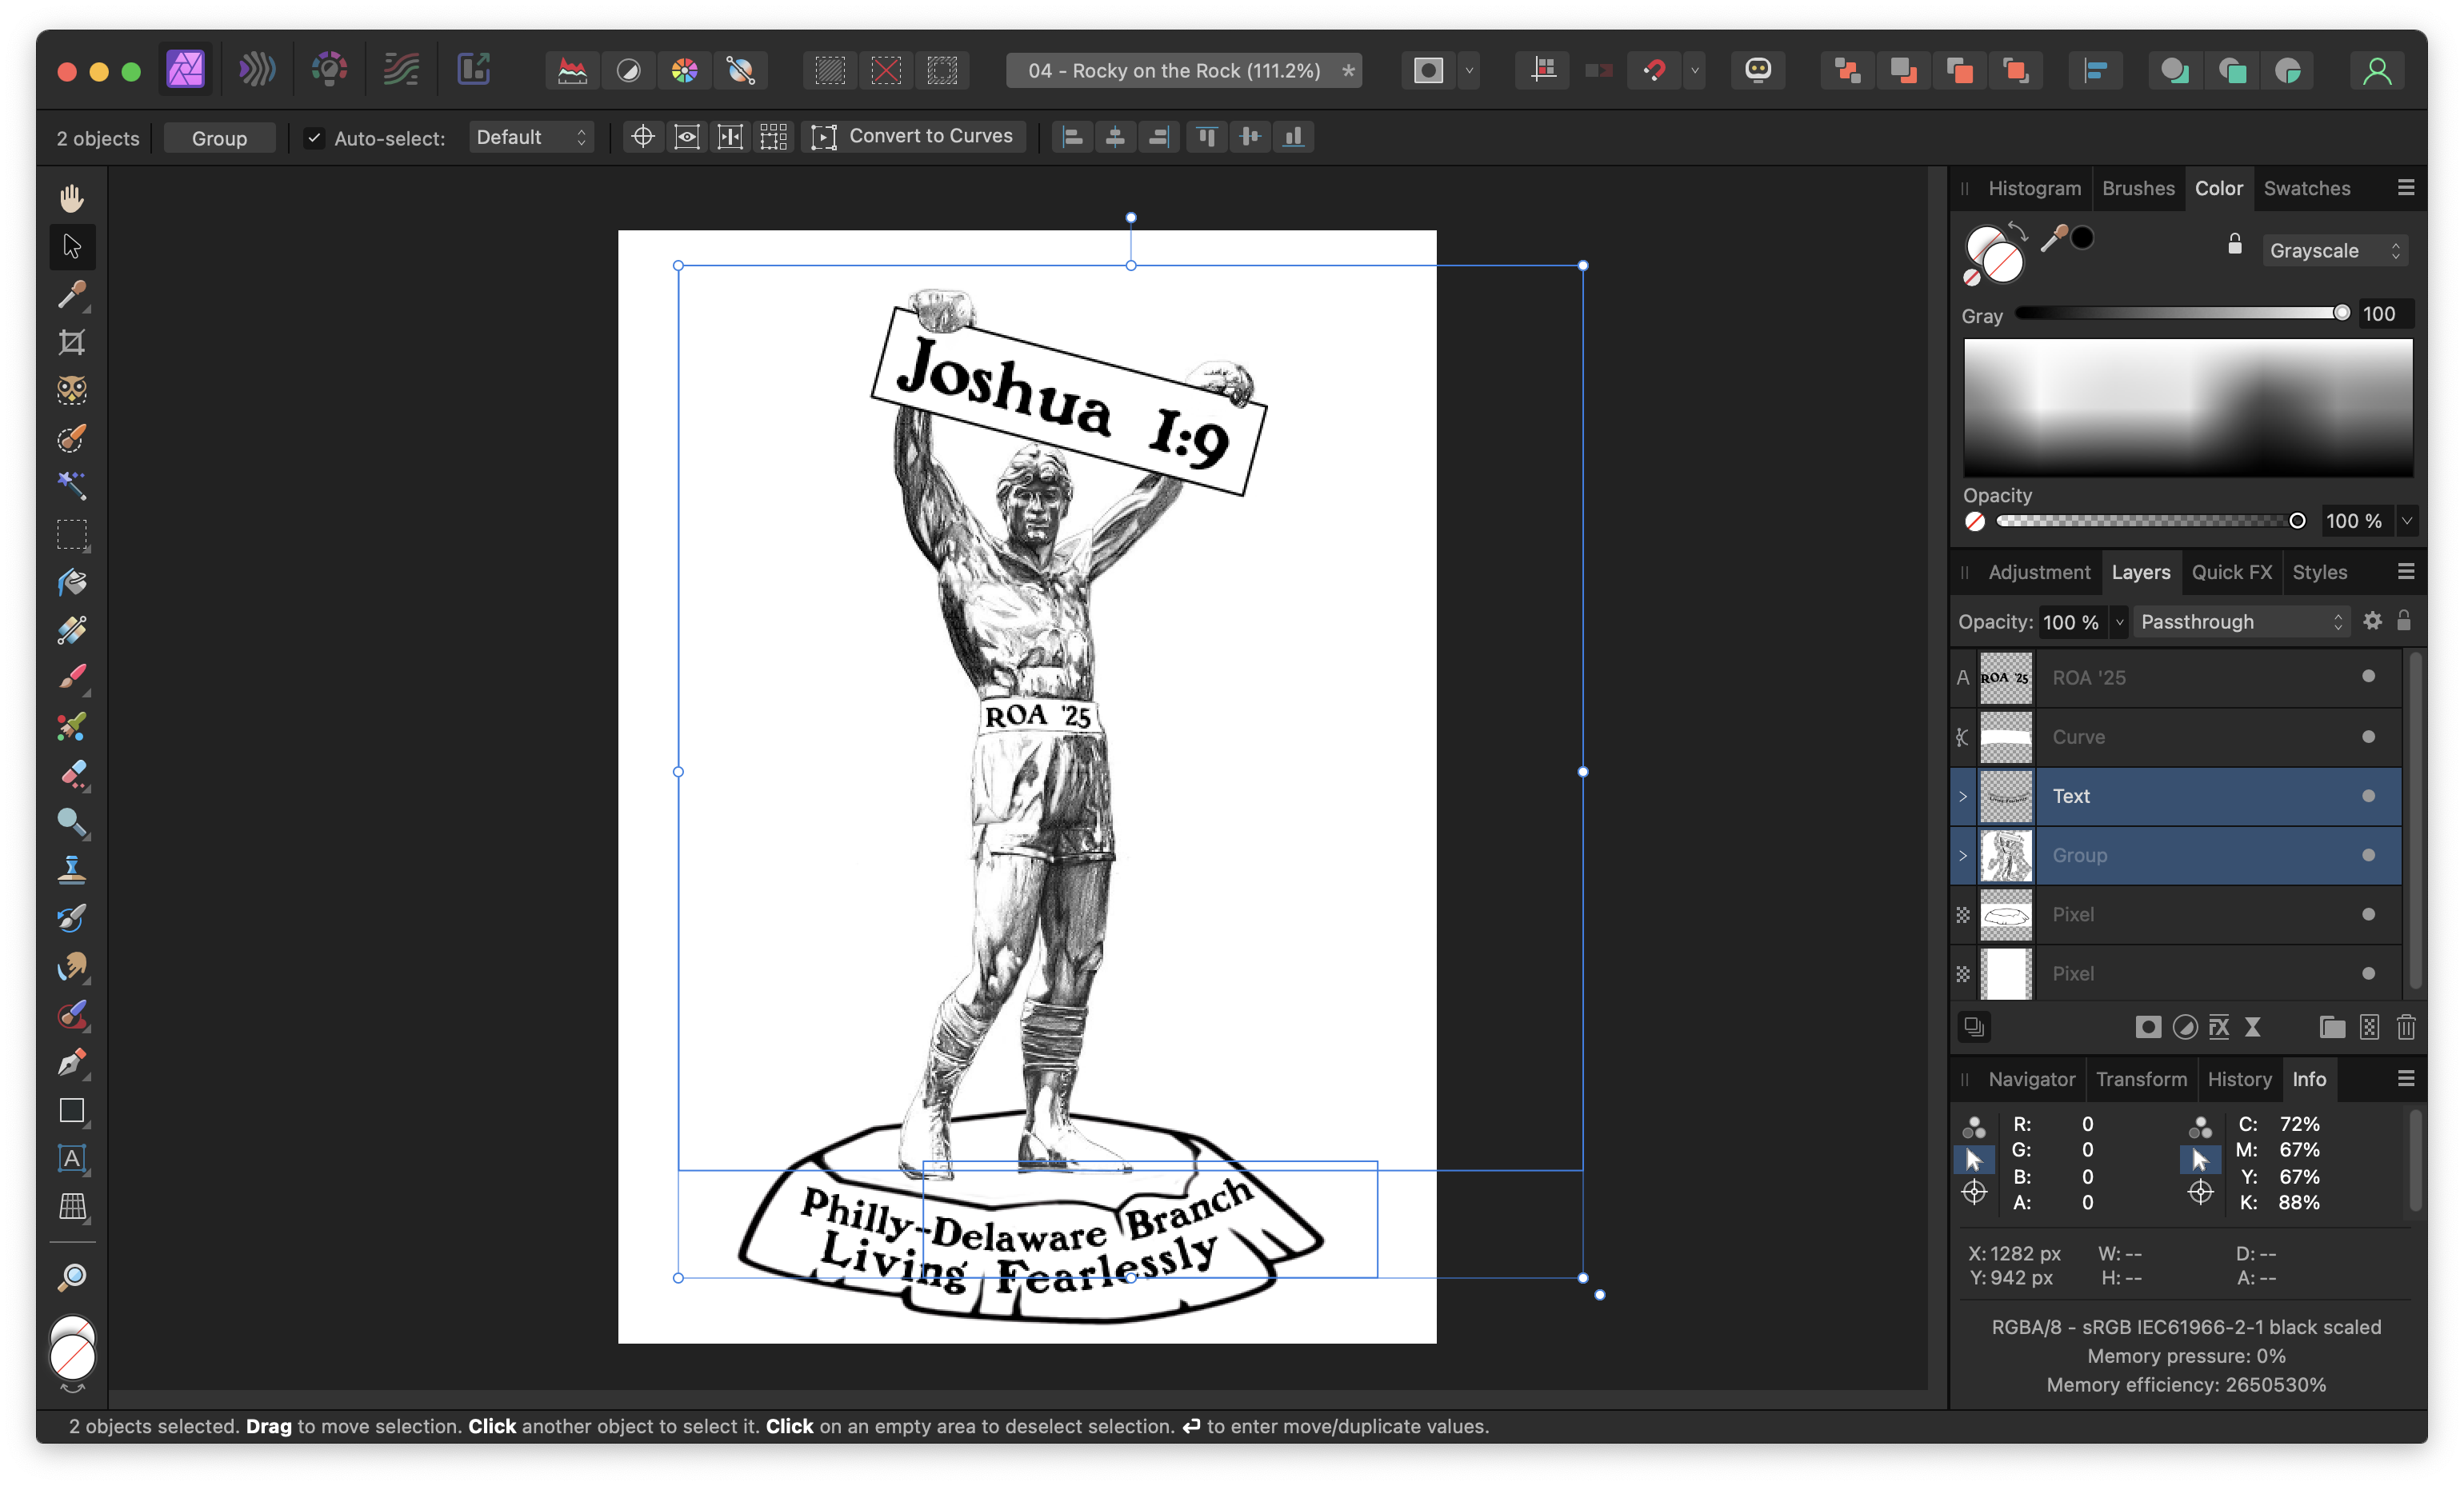The image size is (2464, 1486).
Task: Select the Mesh Warp tool
Action: [71, 1206]
